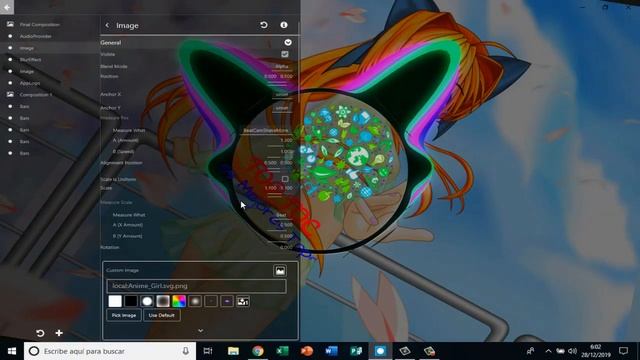This screenshot has height=360, width=640.
Task: Choose the white circle preset image
Action: coord(147,301)
